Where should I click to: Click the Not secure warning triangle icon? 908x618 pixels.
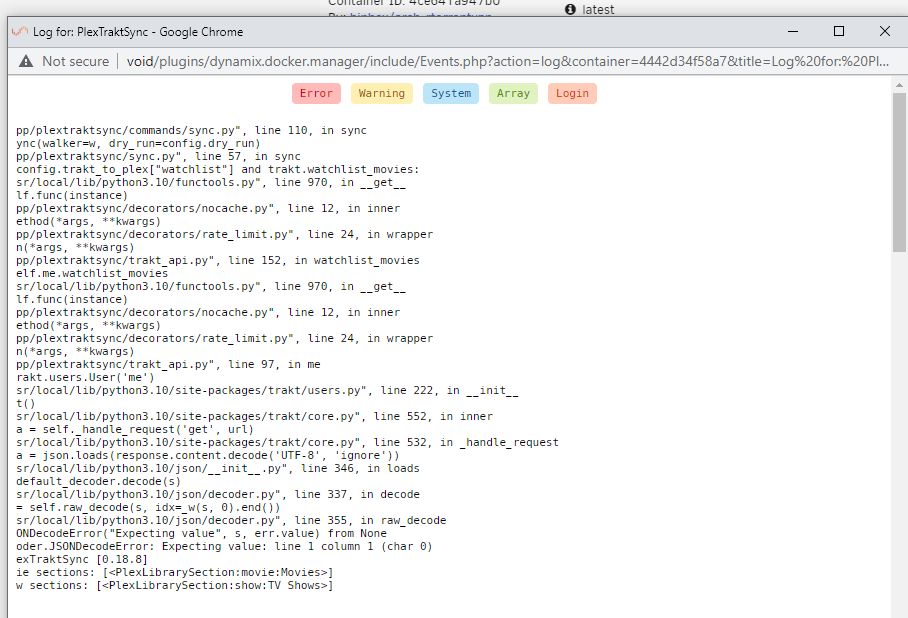pyautogui.click(x=26, y=61)
